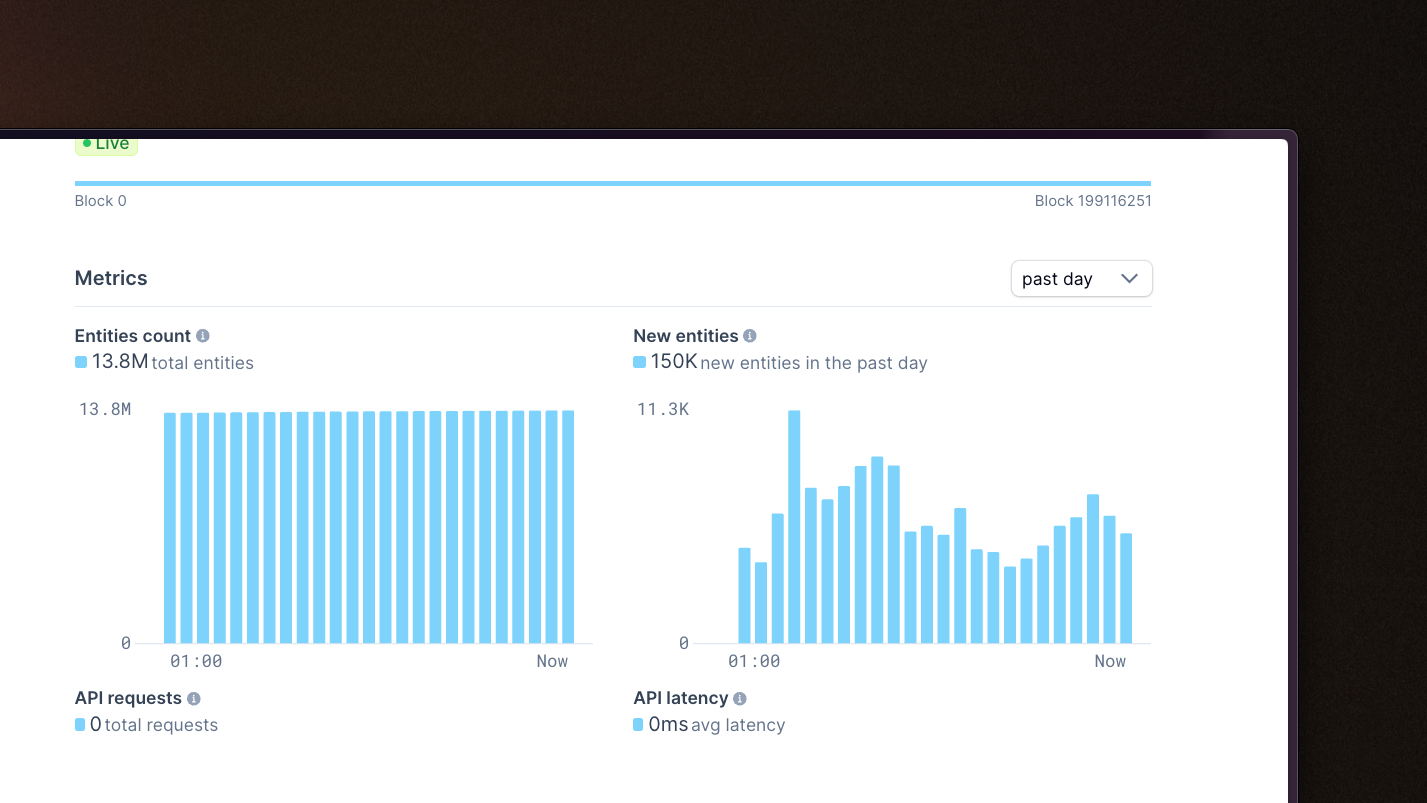The image size is (1427, 803).
Task: Click the Metrics heading
Action: pyautogui.click(x=111, y=278)
